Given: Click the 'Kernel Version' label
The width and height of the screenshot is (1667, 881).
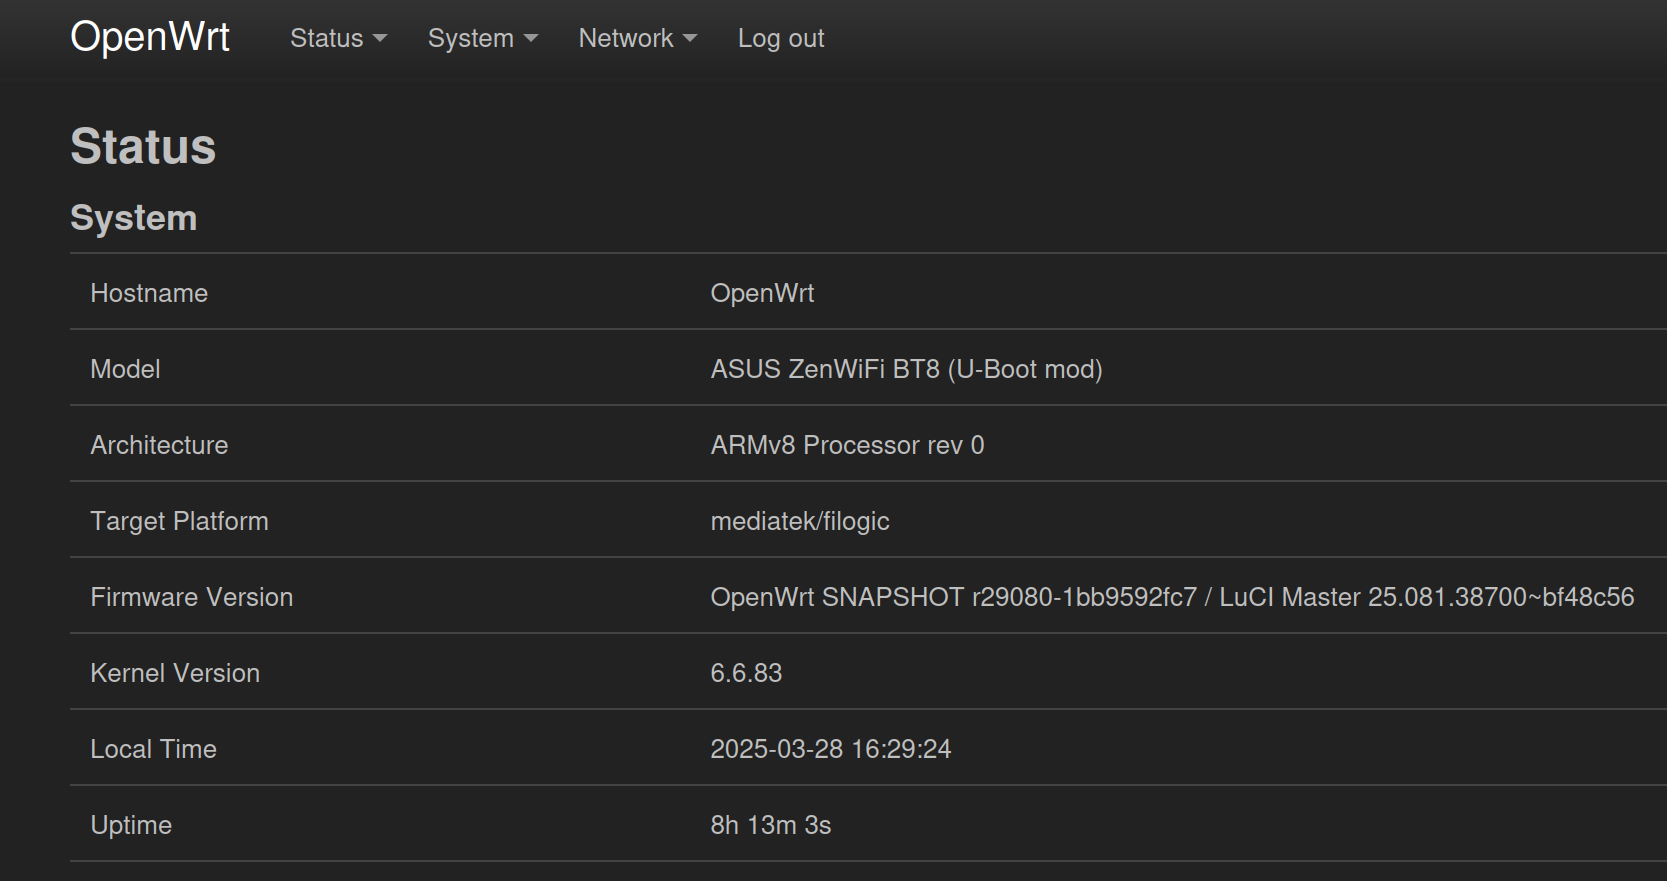Looking at the screenshot, I should pyautogui.click(x=175, y=673).
